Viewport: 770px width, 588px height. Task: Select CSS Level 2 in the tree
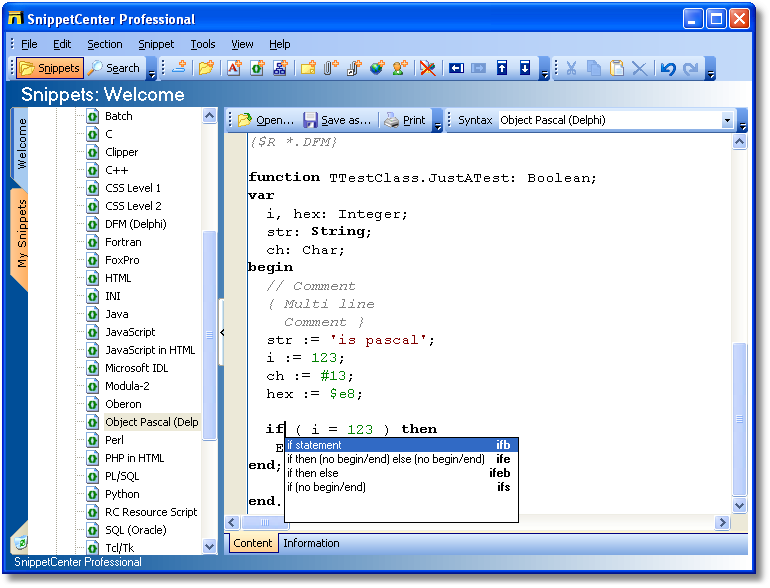133,206
